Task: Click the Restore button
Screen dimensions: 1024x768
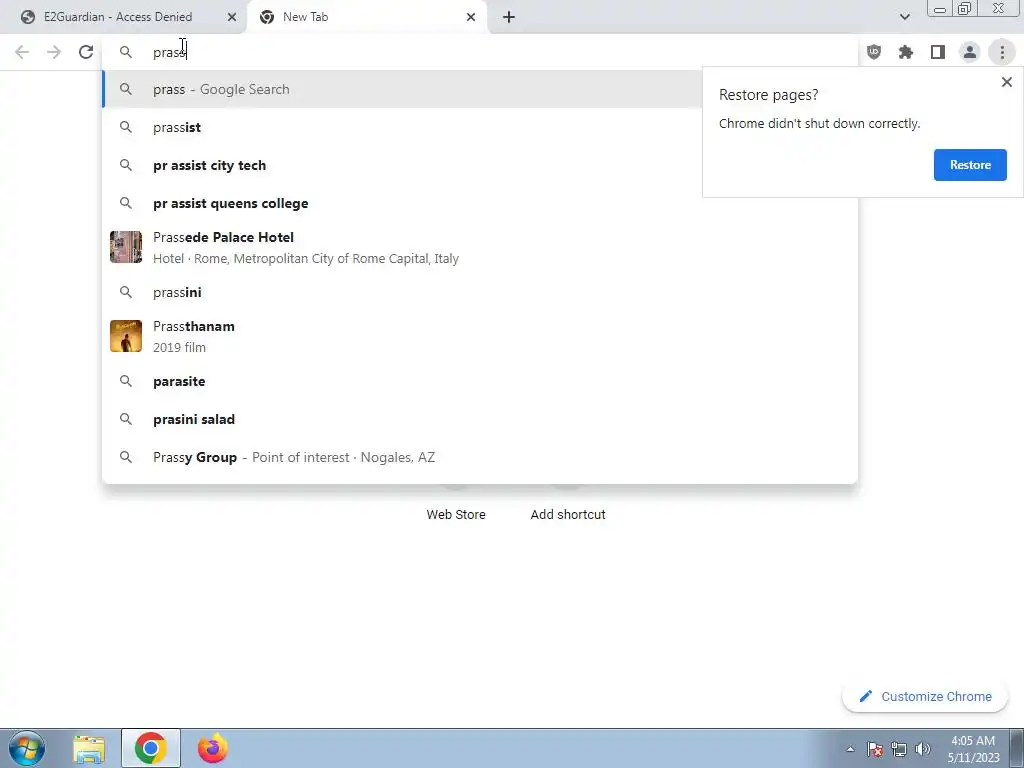Action: [x=970, y=165]
